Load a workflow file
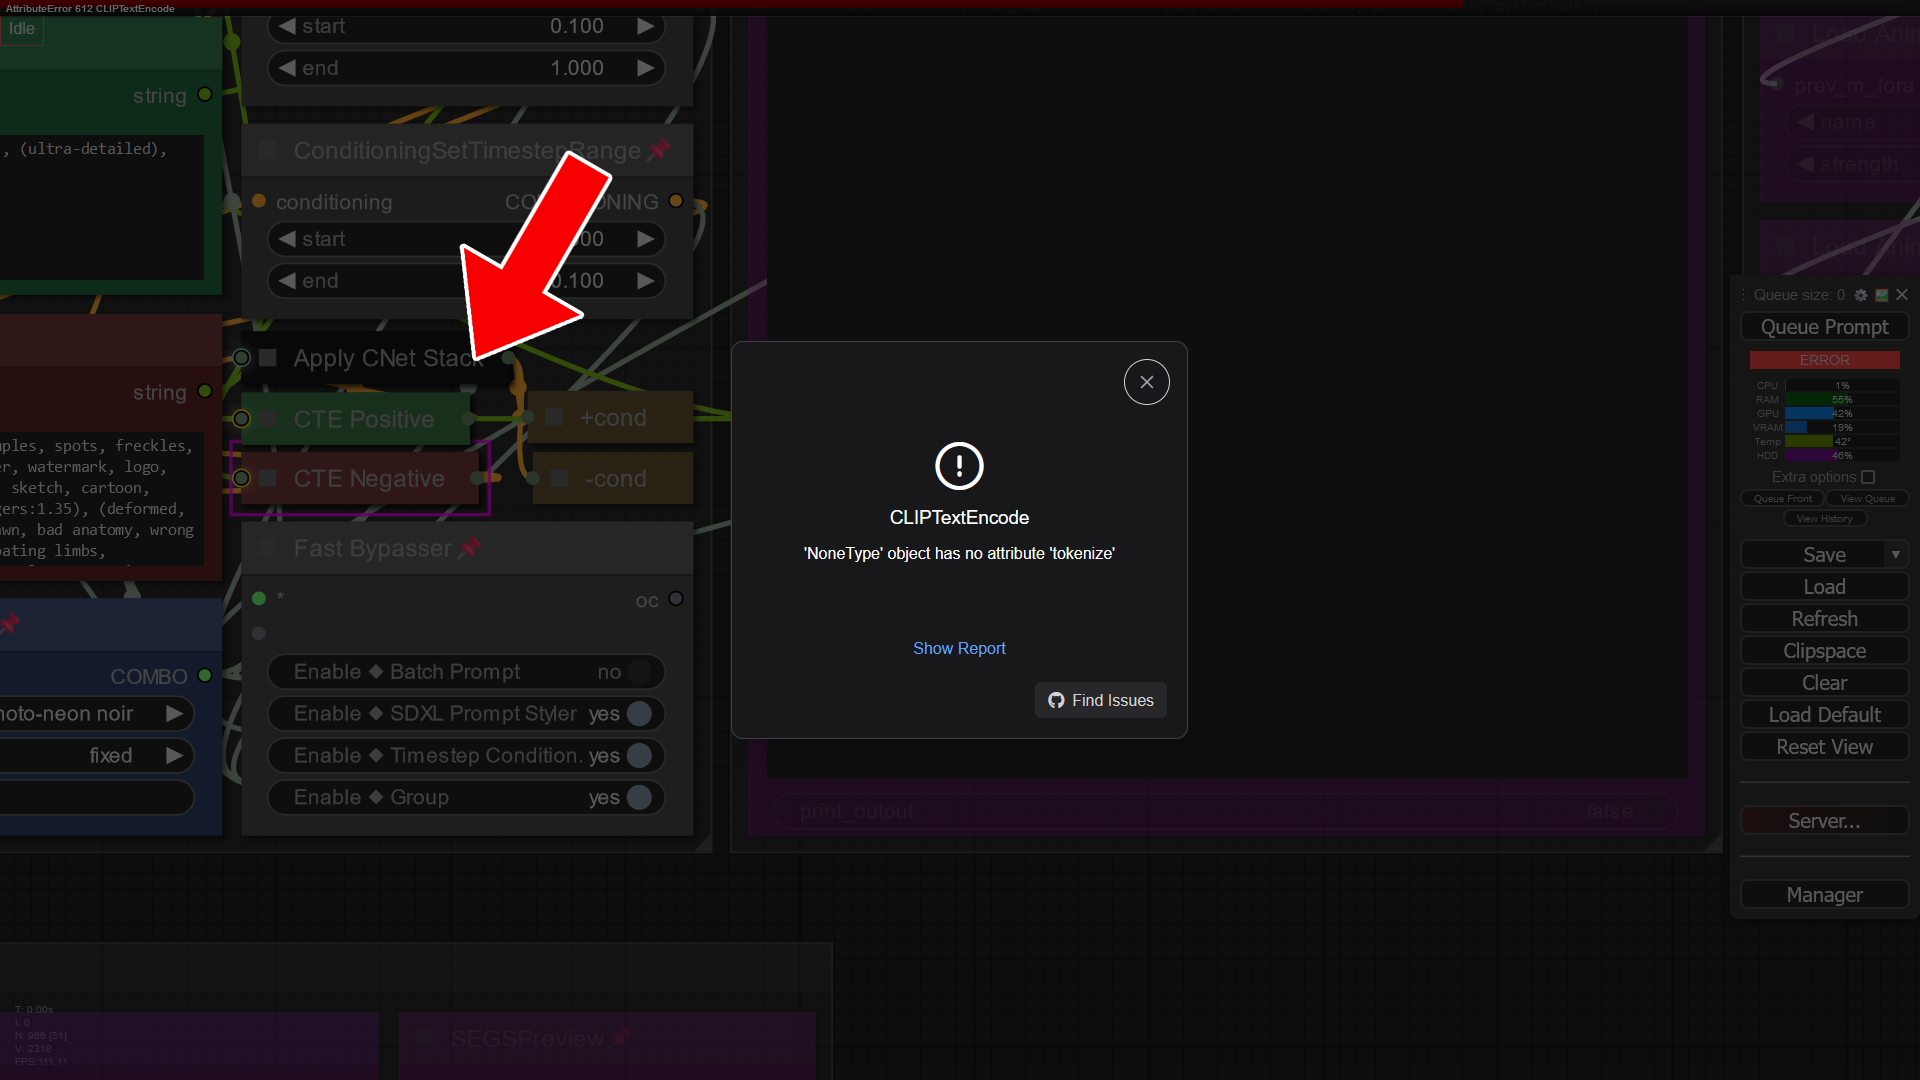Image resolution: width=1920 pixels, height=1080 pixels. point(1824,587)
